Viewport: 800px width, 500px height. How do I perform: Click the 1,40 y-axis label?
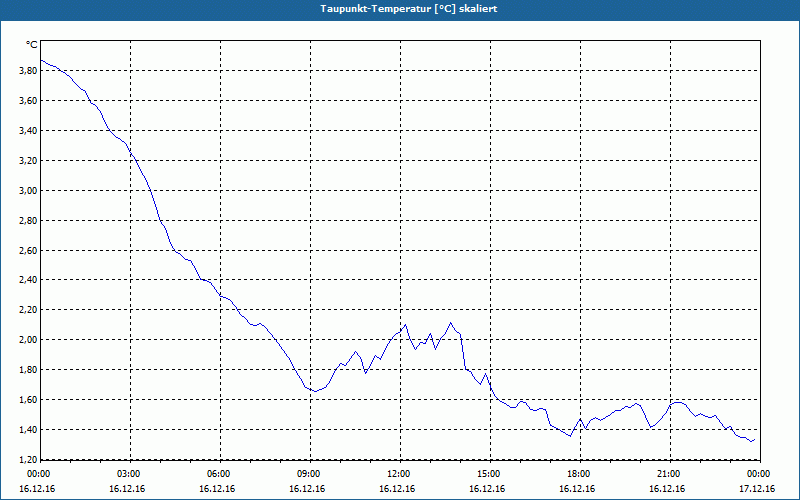pyautogui.click(x=28, y=429)
